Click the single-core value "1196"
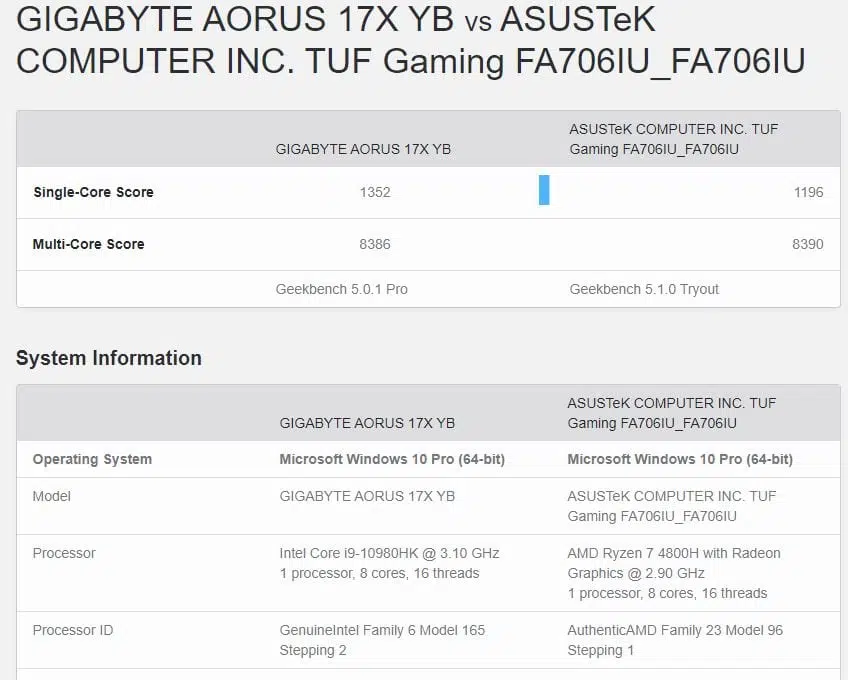The height and width of the screenshot is (680, 848). tap(808, 192)
